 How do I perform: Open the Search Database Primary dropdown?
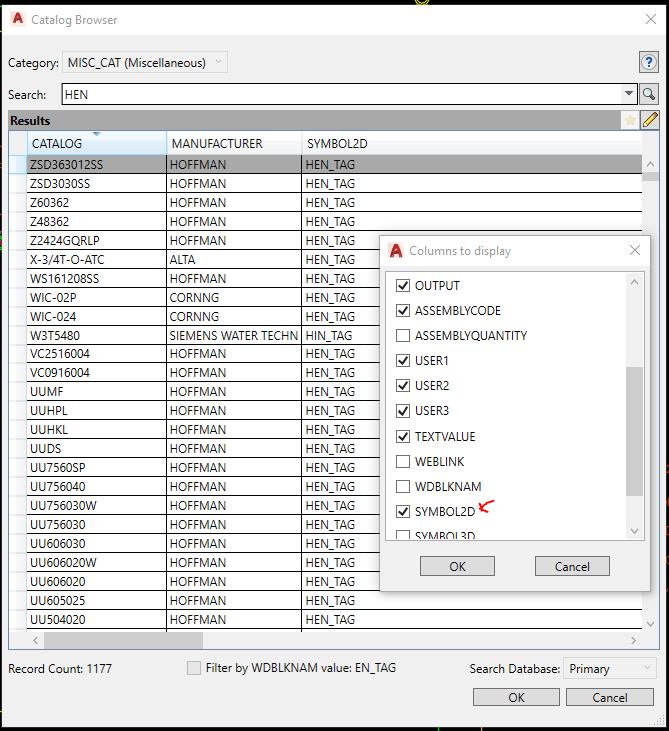click(x=609, y=669)
